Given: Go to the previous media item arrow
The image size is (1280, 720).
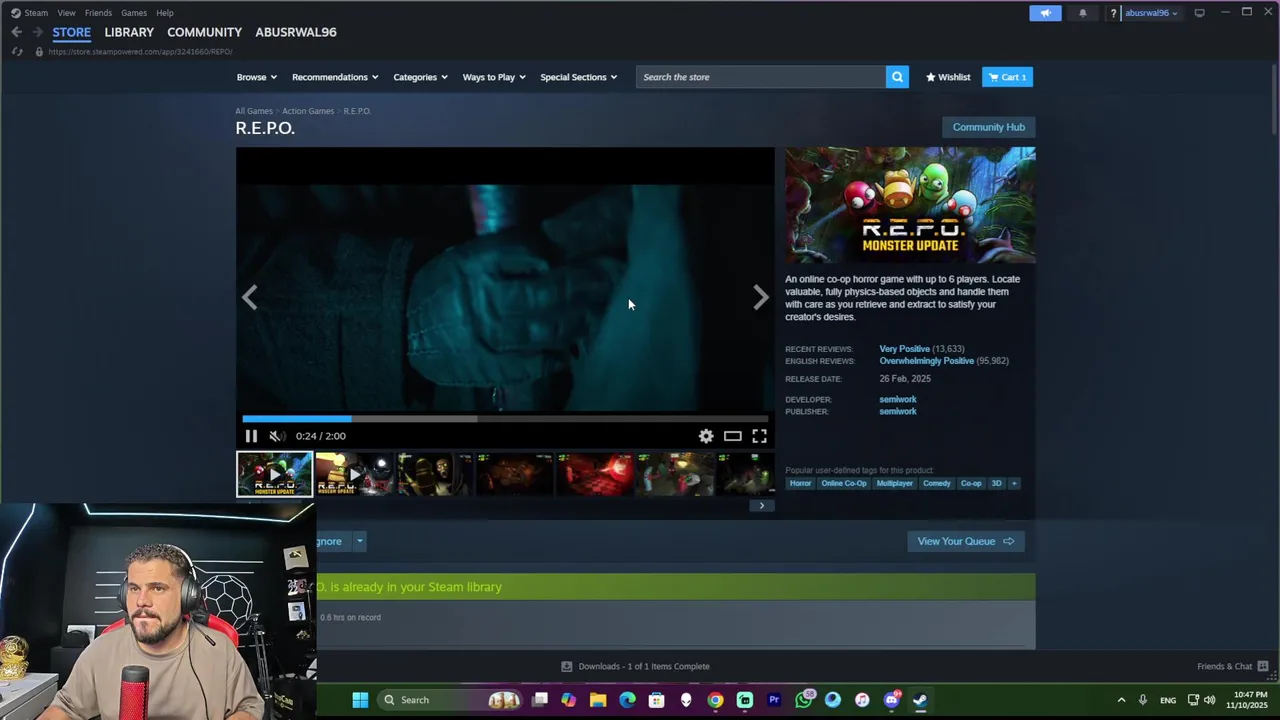Looking at the screenshot, I should (250, 297).
